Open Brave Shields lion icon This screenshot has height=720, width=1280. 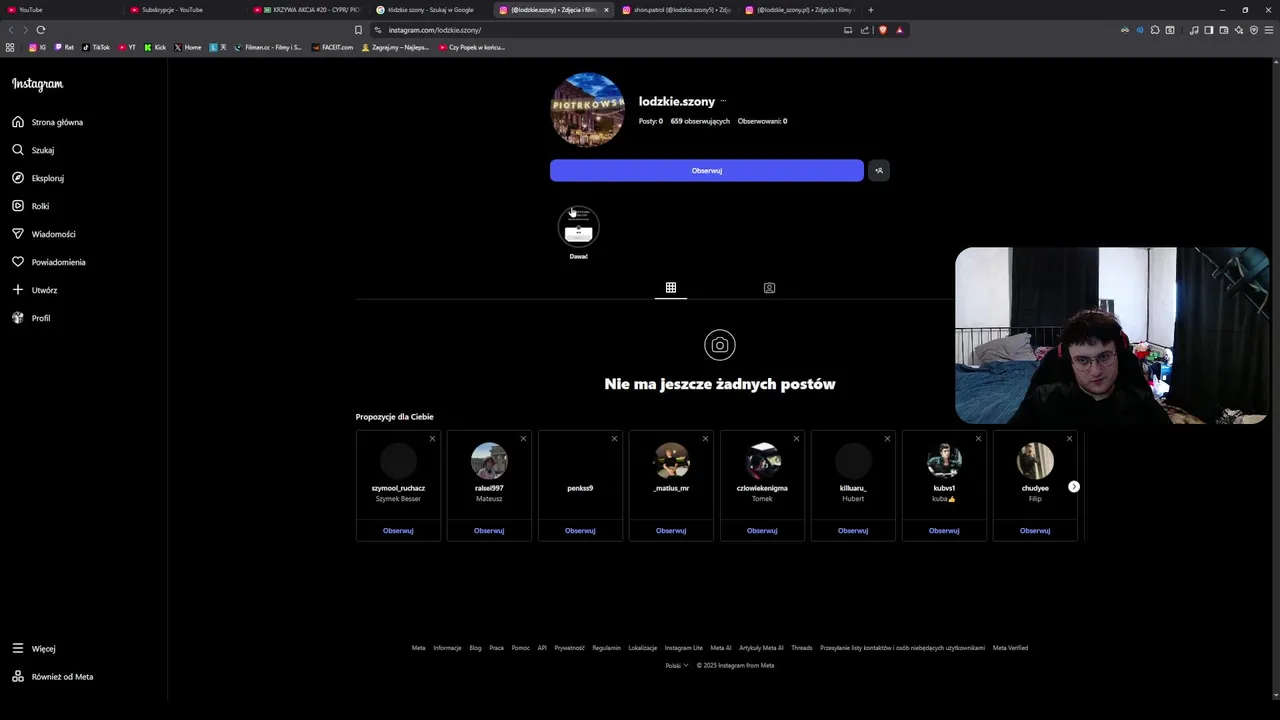(883, 30)
